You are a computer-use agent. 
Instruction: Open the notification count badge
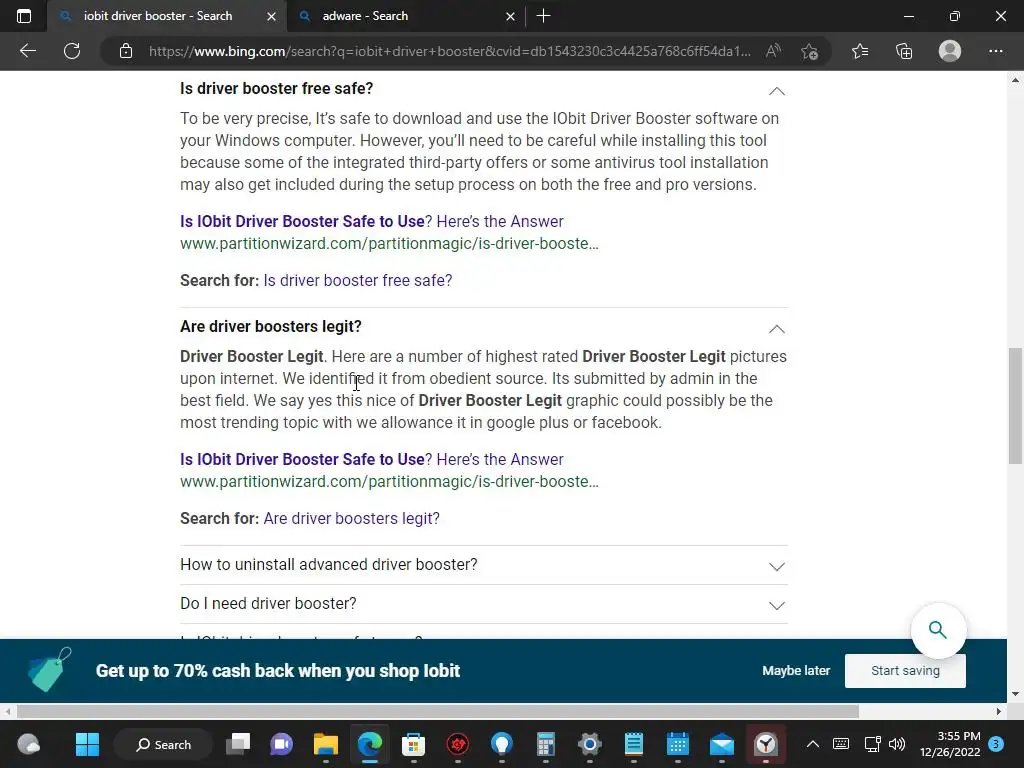coord(996,744)
